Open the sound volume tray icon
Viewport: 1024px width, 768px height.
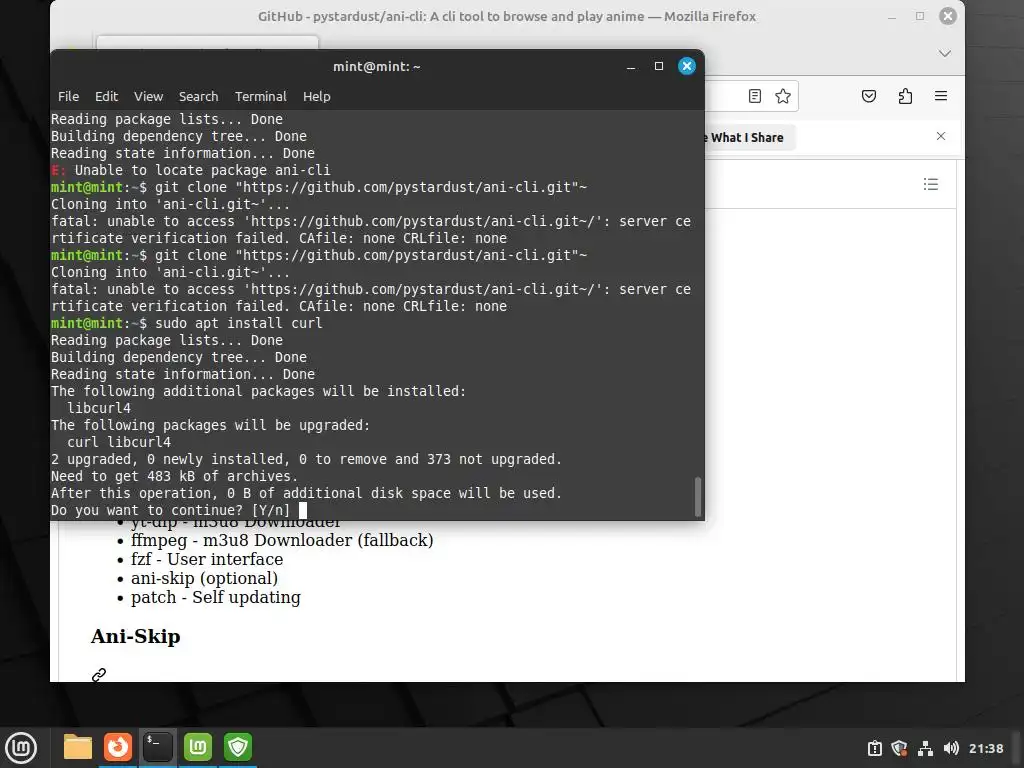point(951,748)
